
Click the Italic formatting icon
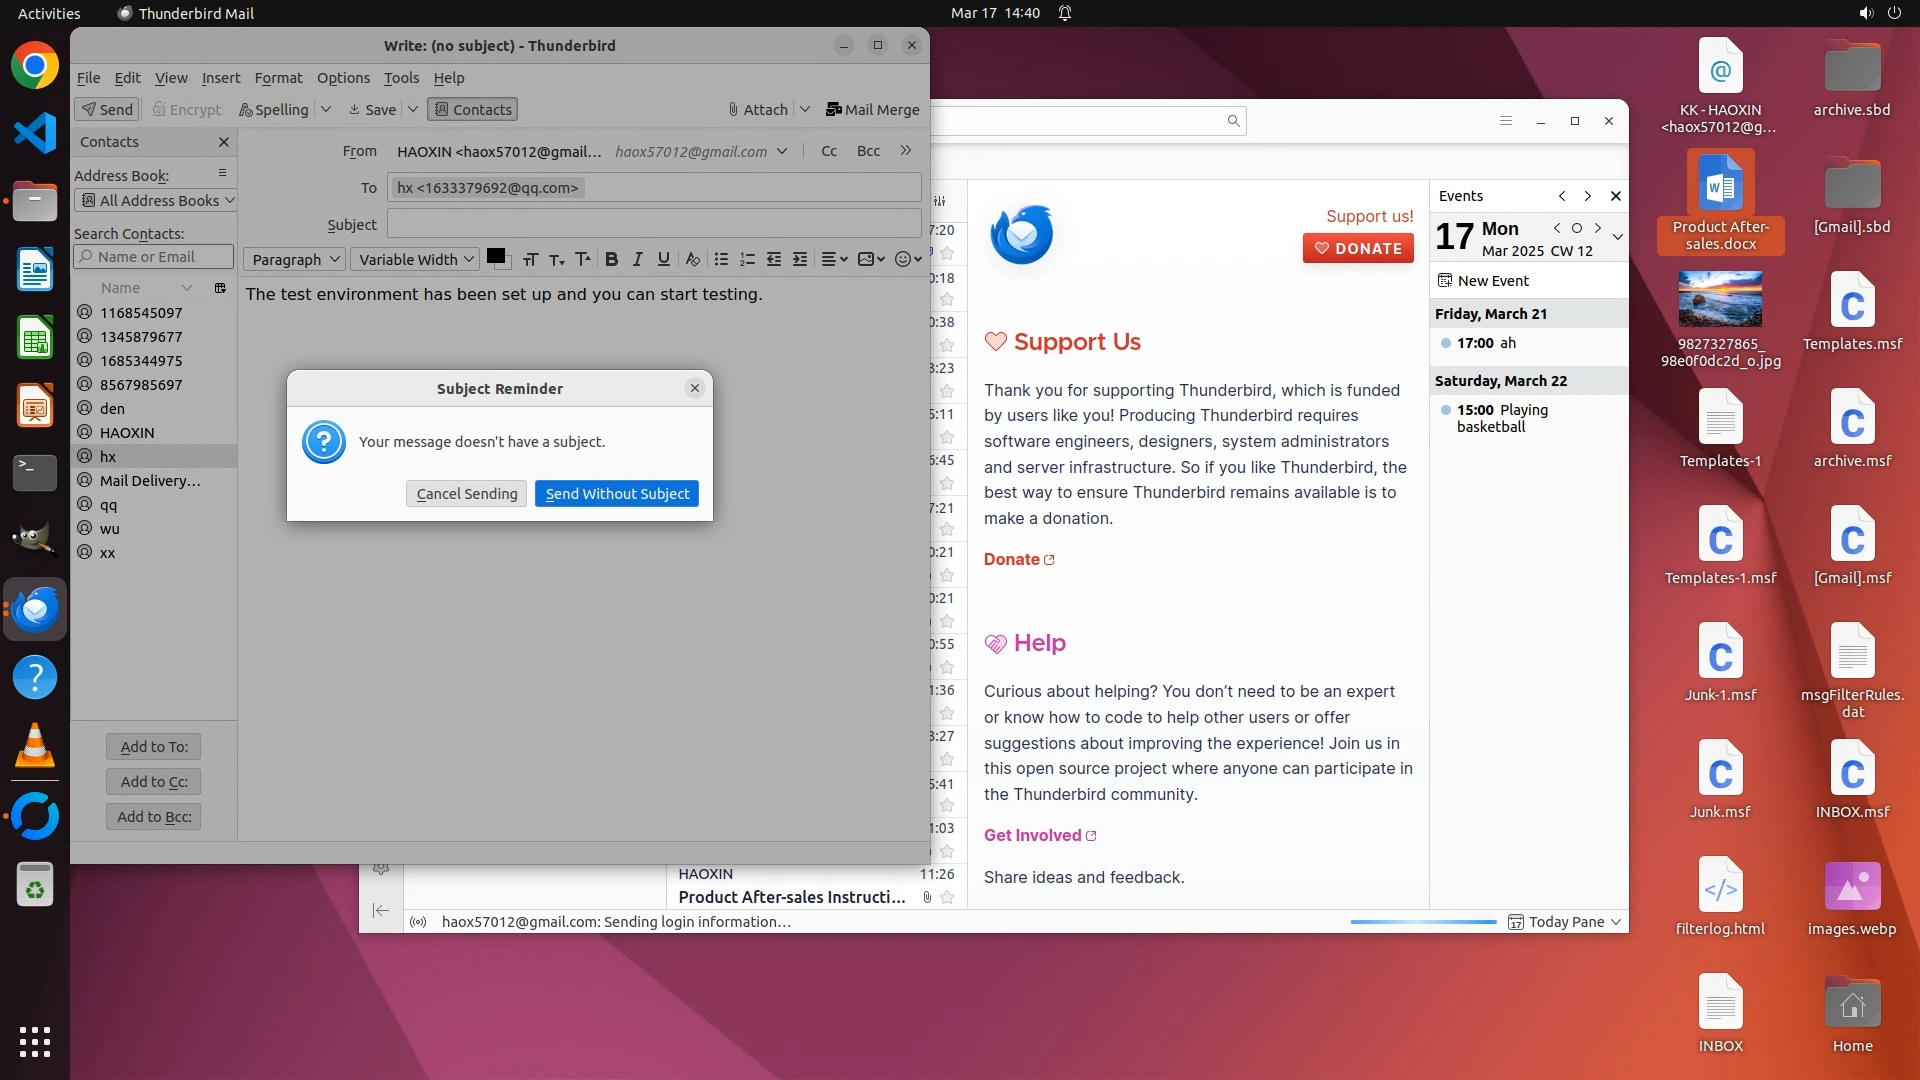(x=637, y=259)
